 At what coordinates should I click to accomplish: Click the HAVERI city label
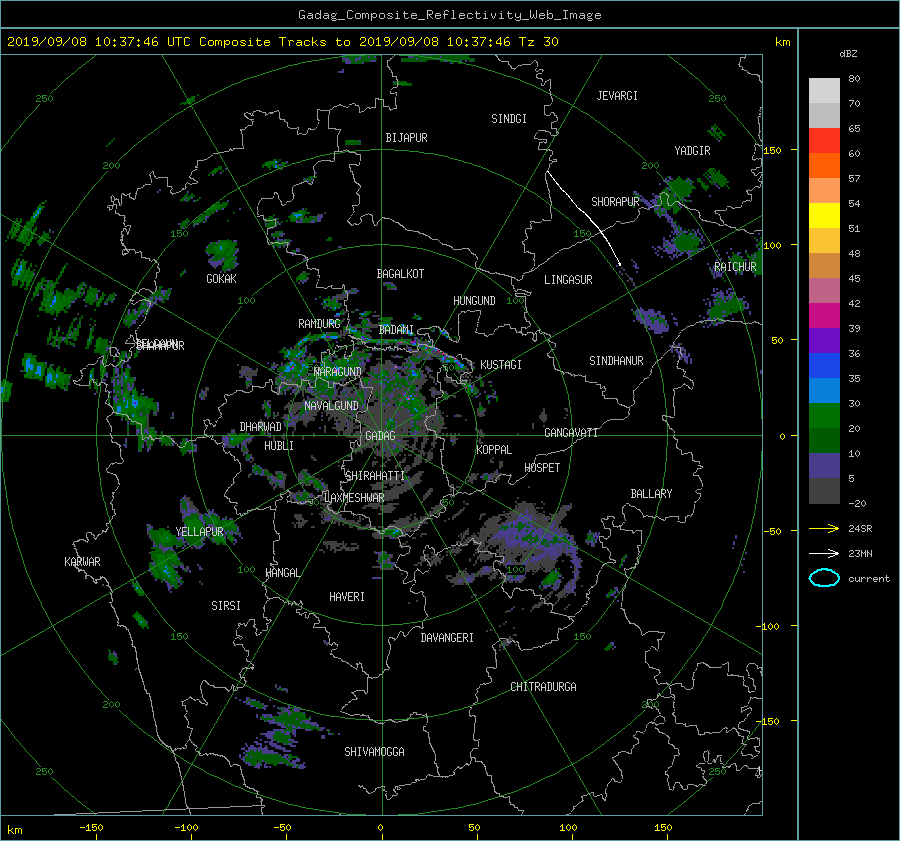347,597
